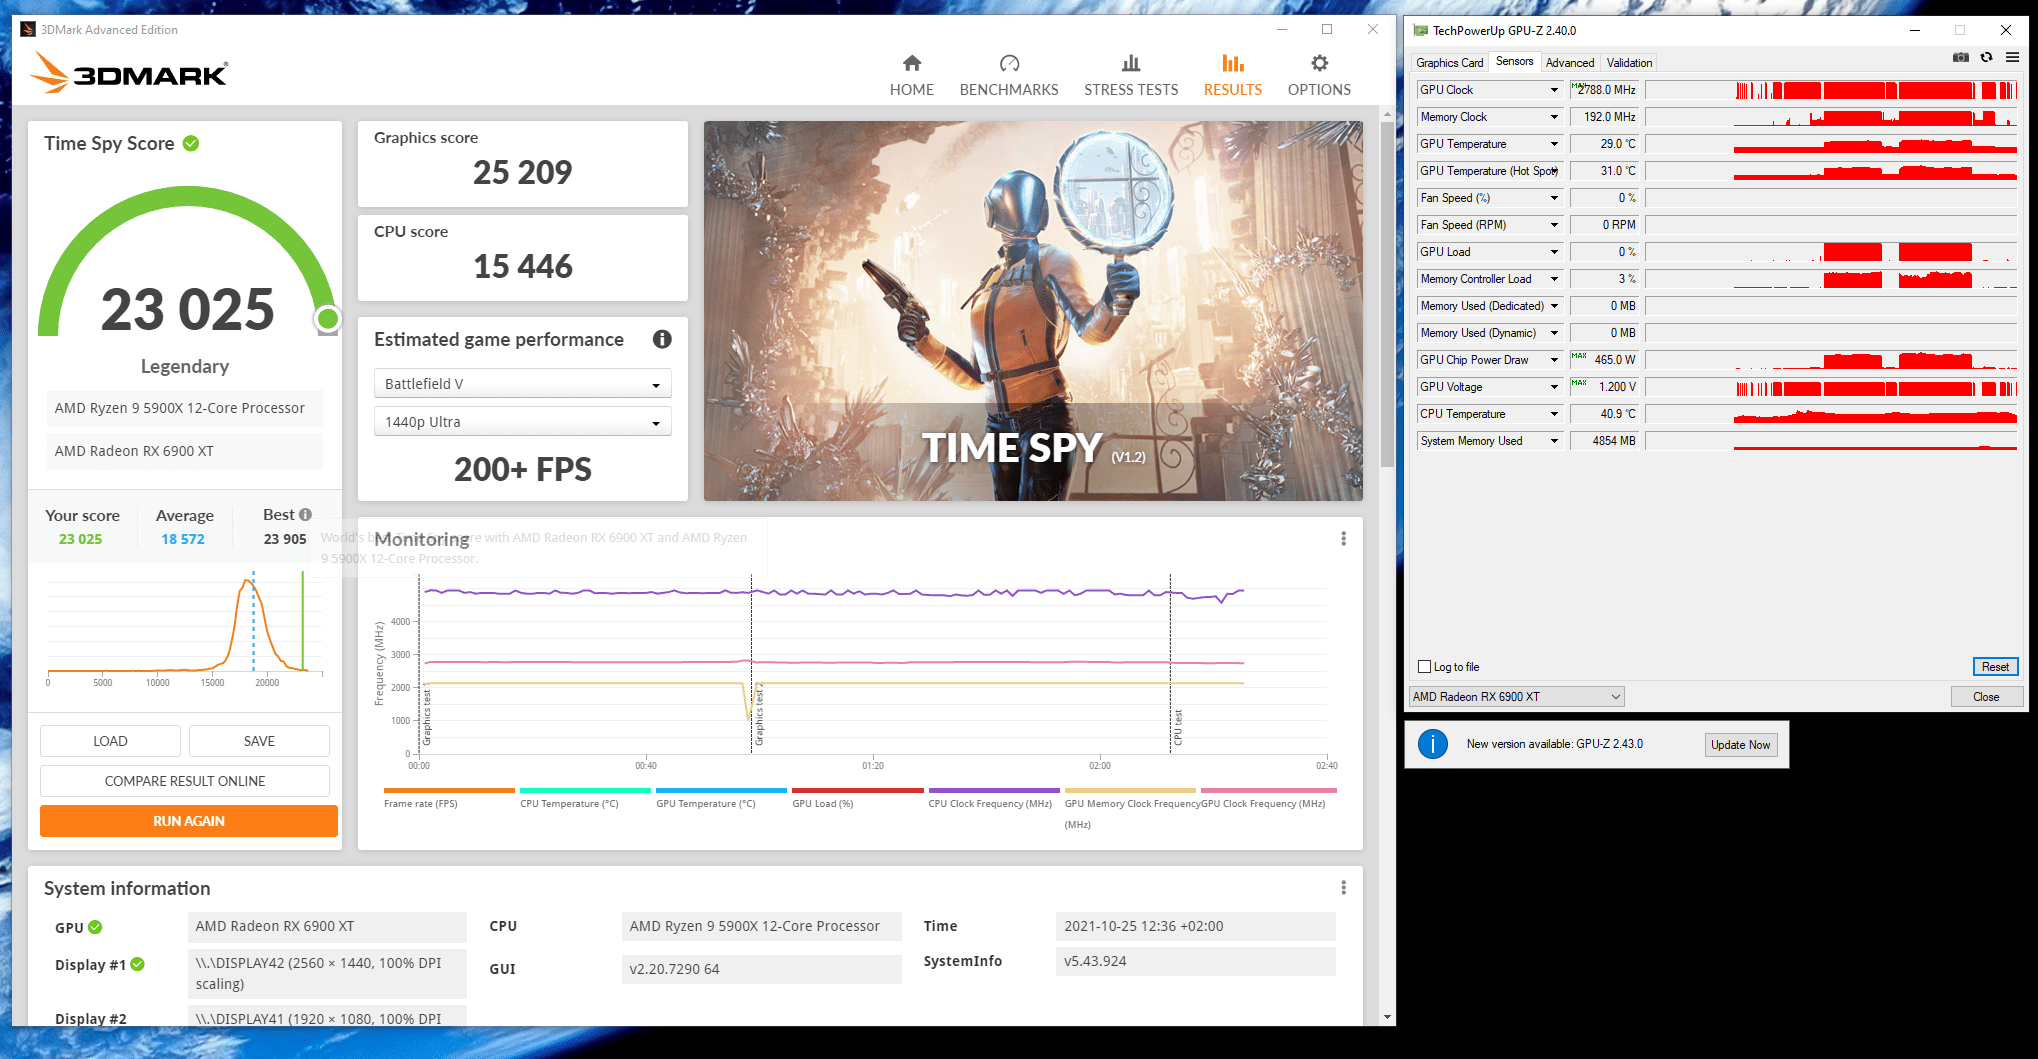Viewport: 2038px width, 1059px height.
Task: Open the Battlefield V game dropdown
Action: click(523, 384)
